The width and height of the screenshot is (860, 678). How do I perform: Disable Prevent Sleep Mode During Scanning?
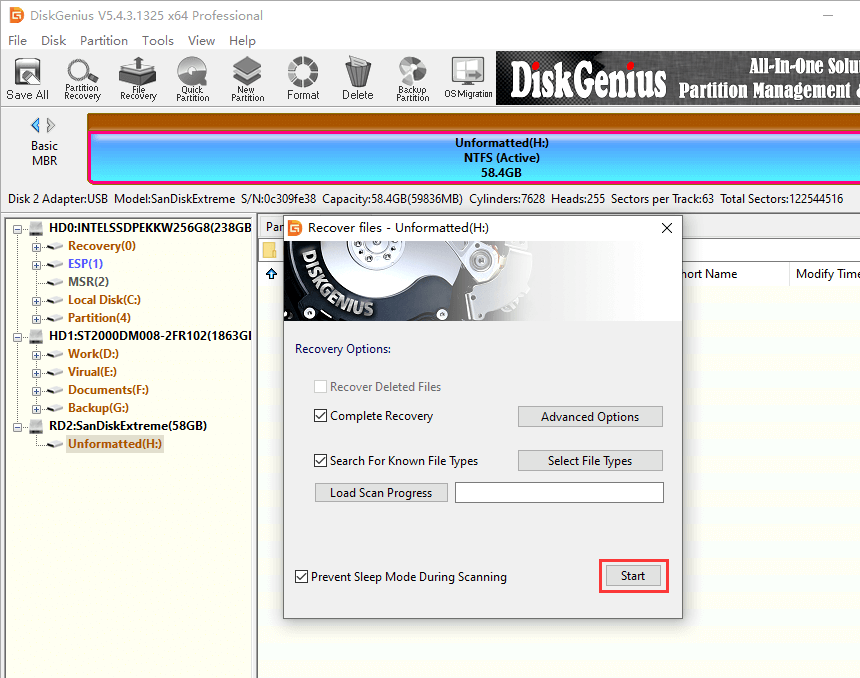[302, 577]
